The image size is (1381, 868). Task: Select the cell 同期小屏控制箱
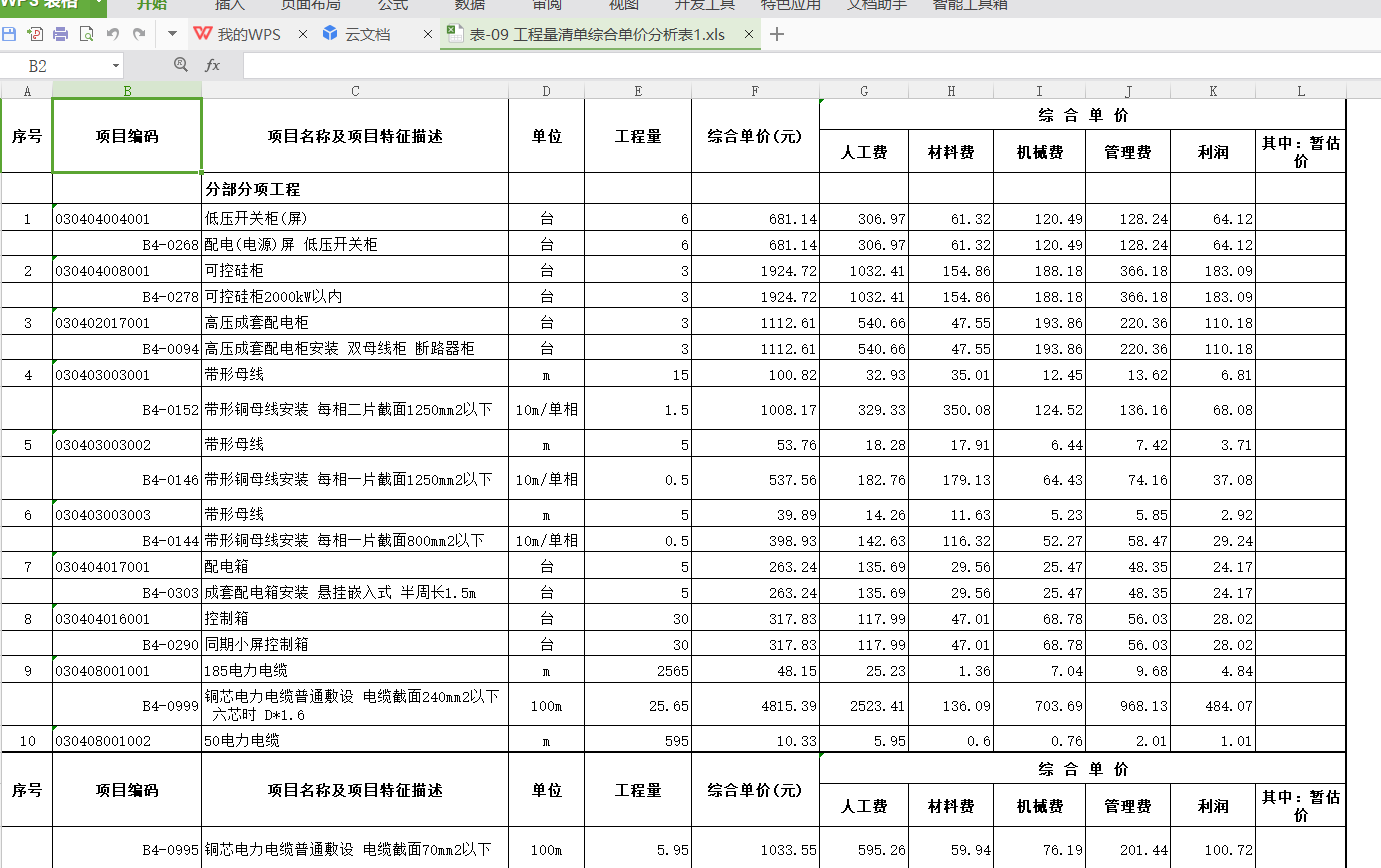[x=355, y=645]
